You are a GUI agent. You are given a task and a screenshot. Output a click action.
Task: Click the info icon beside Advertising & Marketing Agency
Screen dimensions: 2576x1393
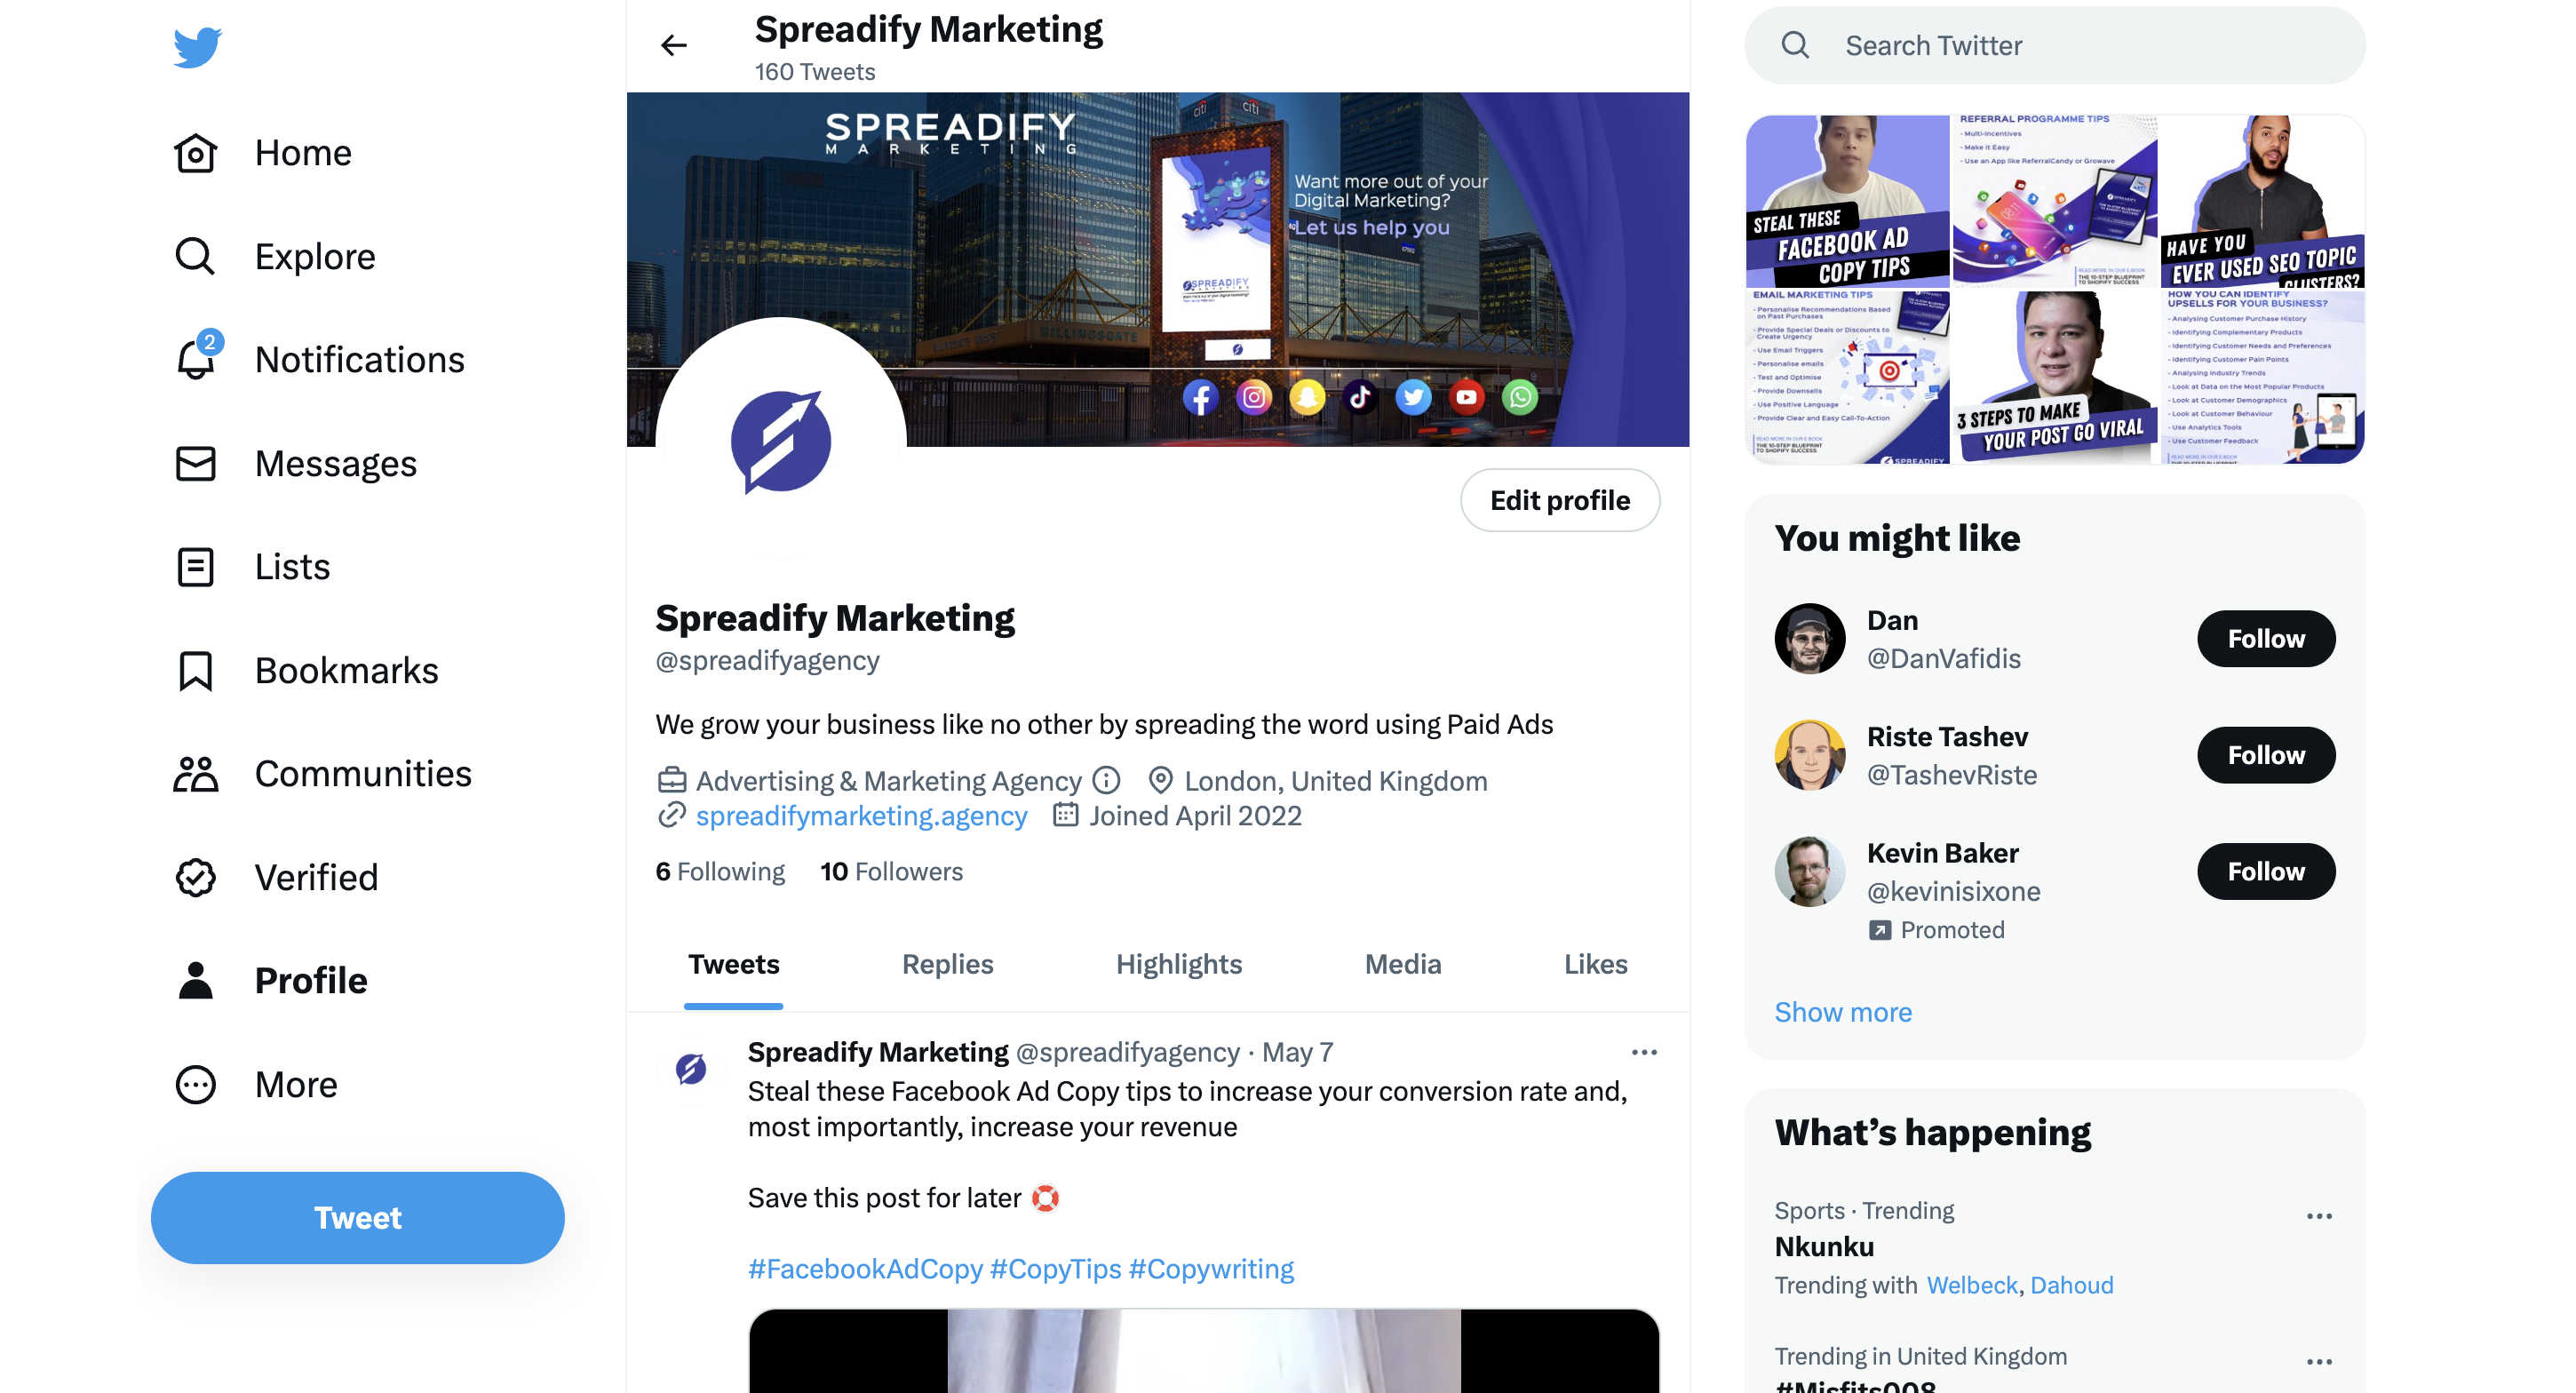point(1105,780)
